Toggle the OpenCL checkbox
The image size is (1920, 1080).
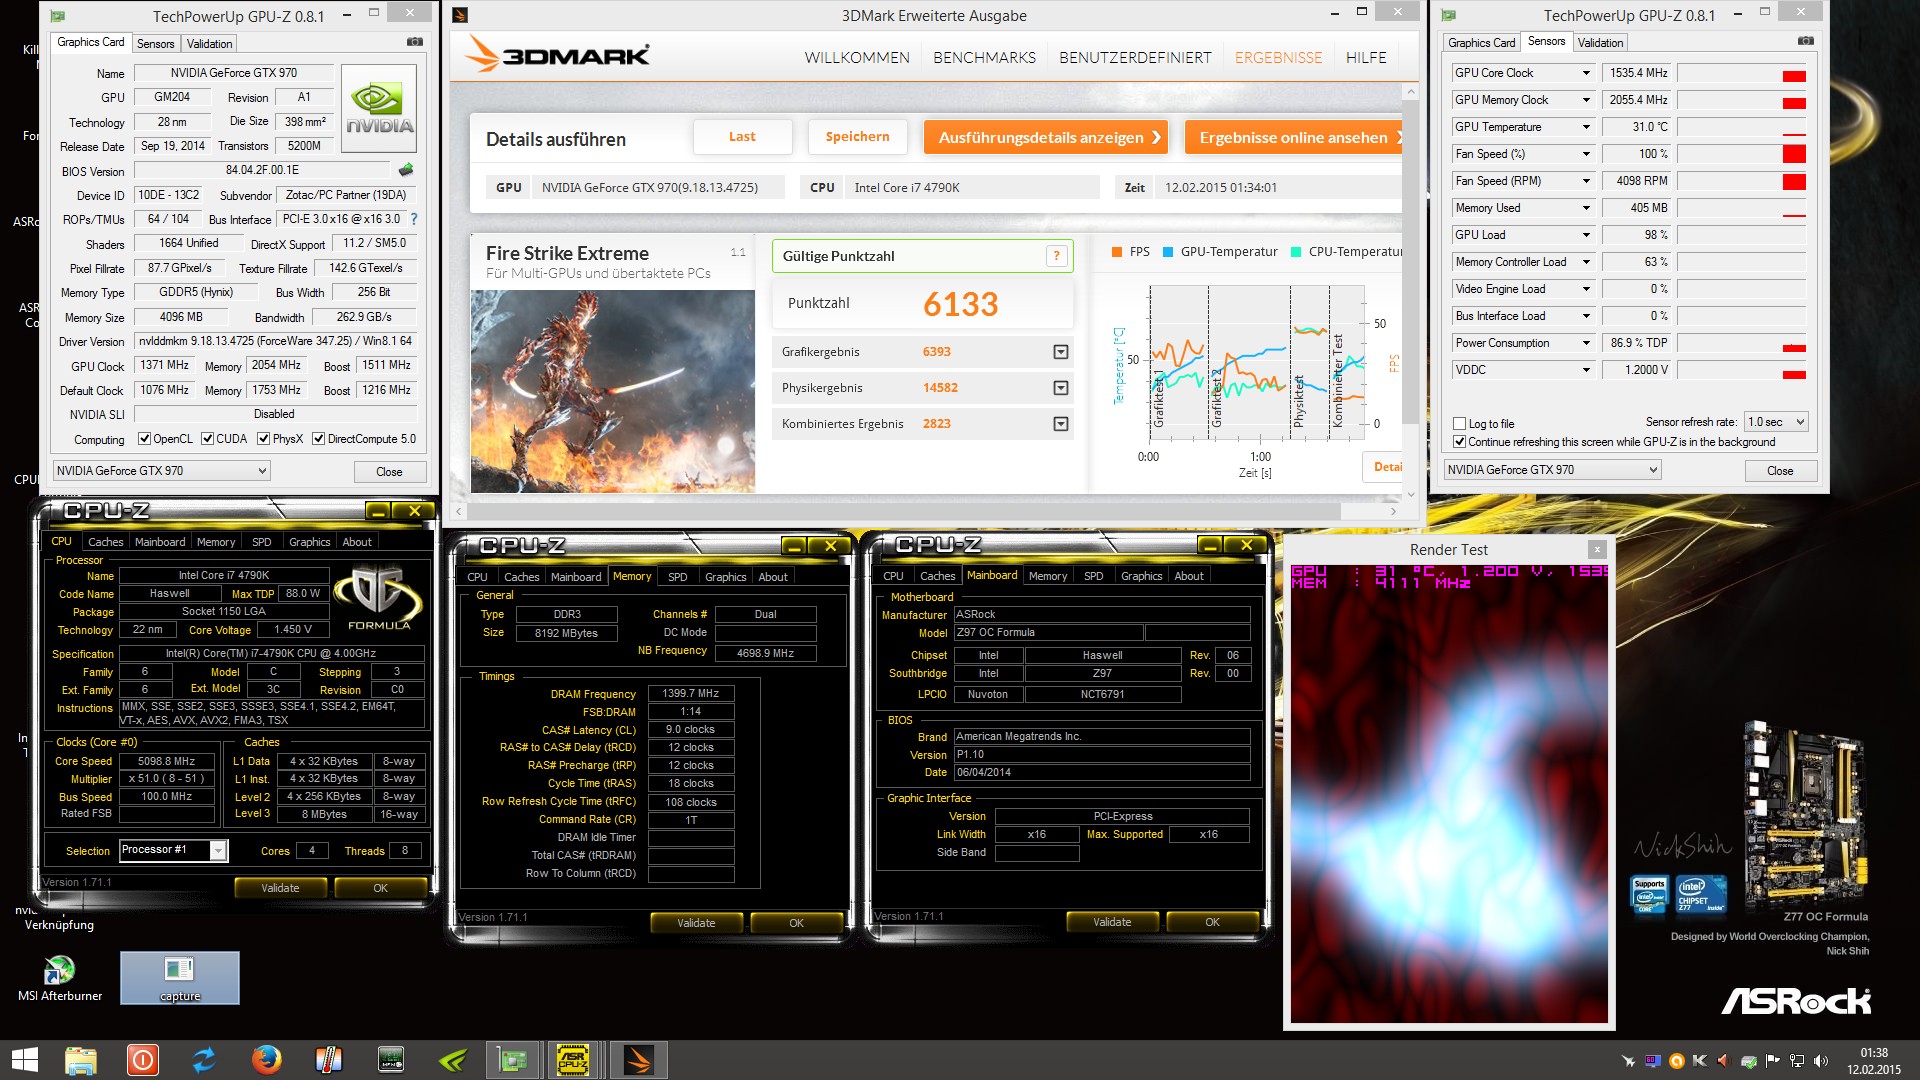(x=144, y=439)
